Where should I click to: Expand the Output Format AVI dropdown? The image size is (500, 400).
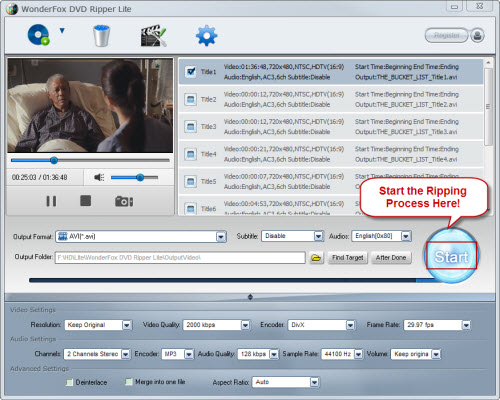pyautogui.click(x=221, y=237)
